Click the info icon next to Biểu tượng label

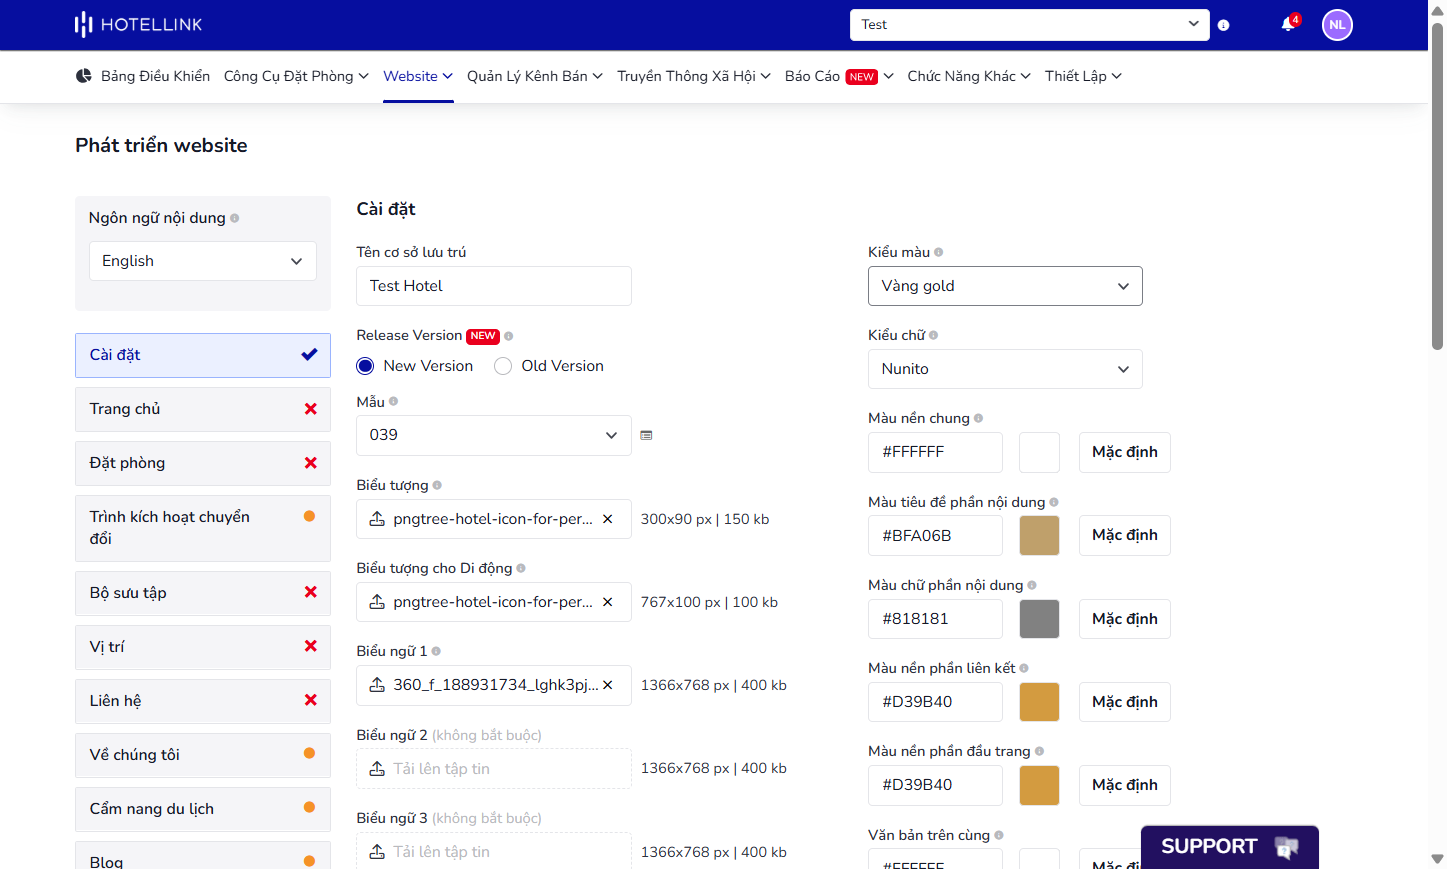tap(437, 485)
